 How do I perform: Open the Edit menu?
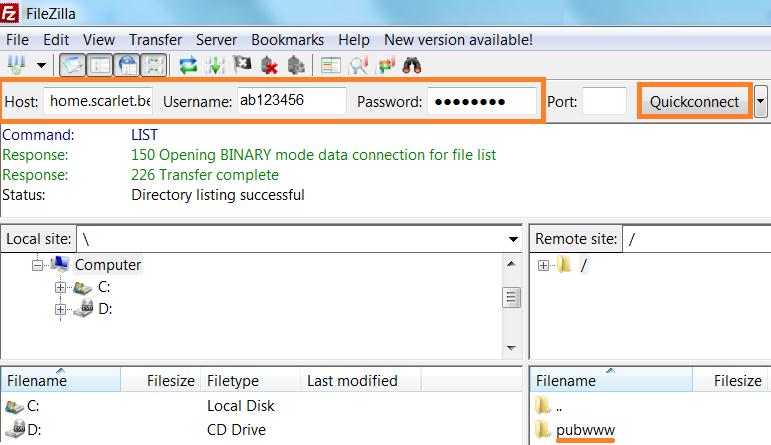coord(56,39)
